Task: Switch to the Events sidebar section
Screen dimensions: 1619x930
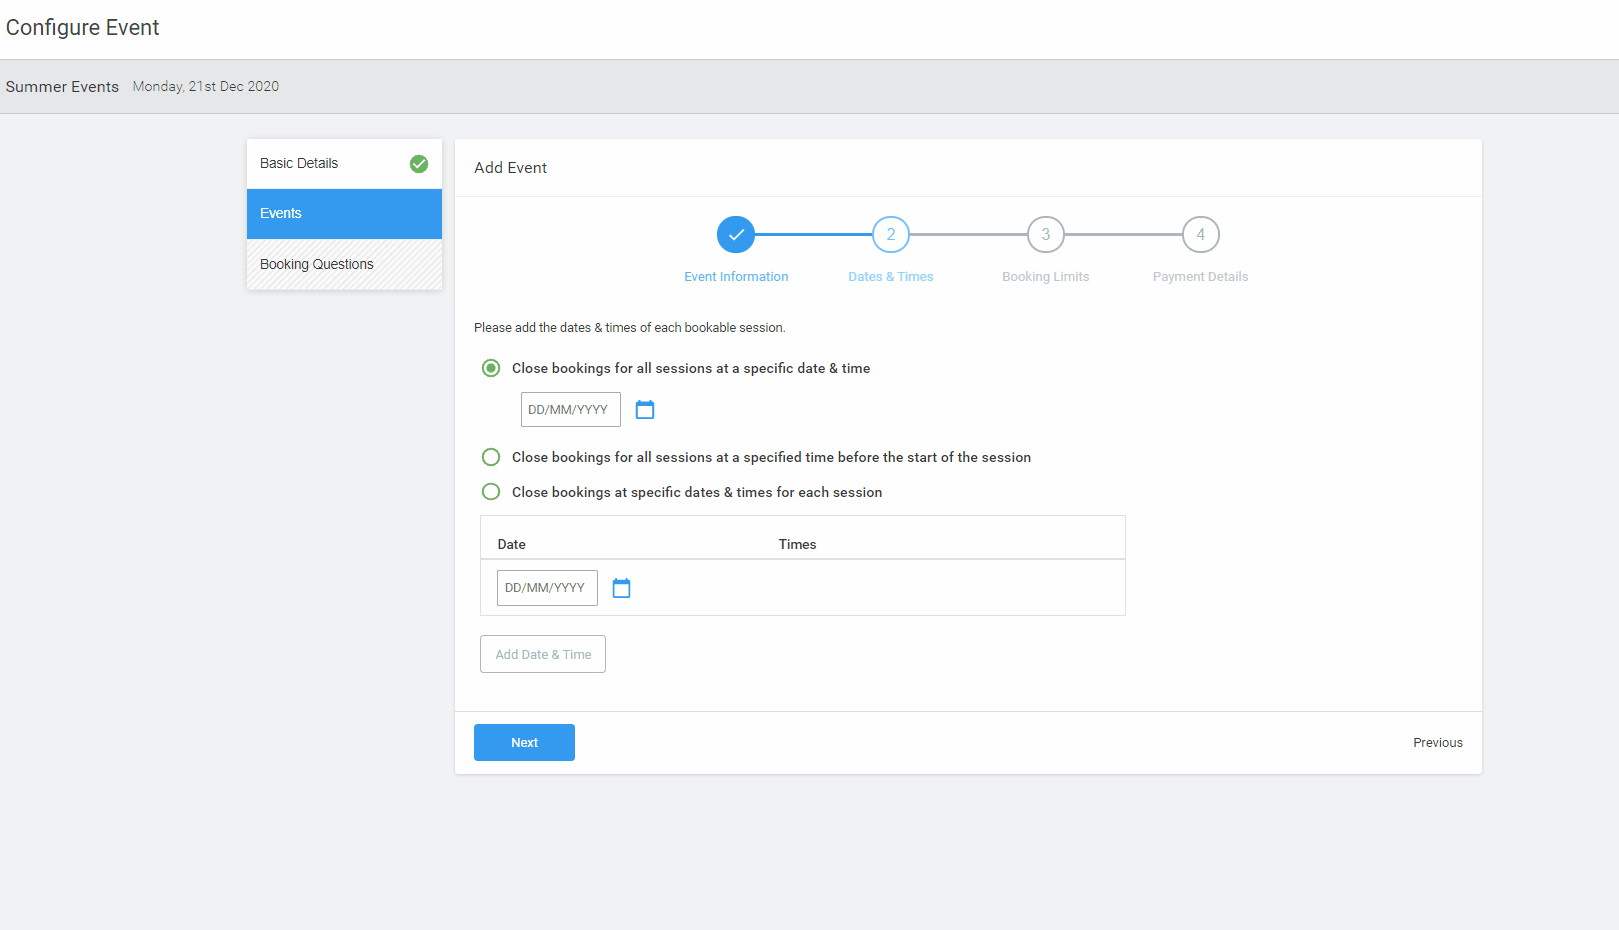Action: pyautogui.click(x=344, y=214)
